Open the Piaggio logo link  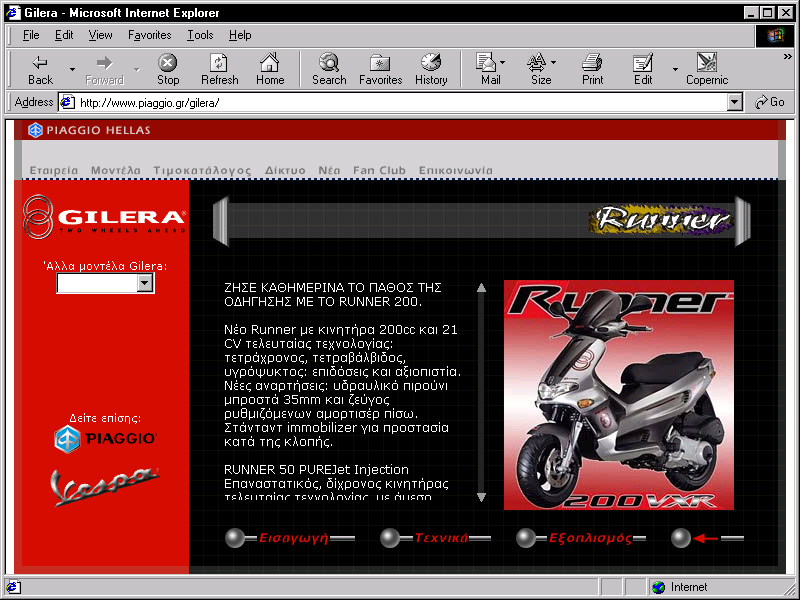click(105, 439)
